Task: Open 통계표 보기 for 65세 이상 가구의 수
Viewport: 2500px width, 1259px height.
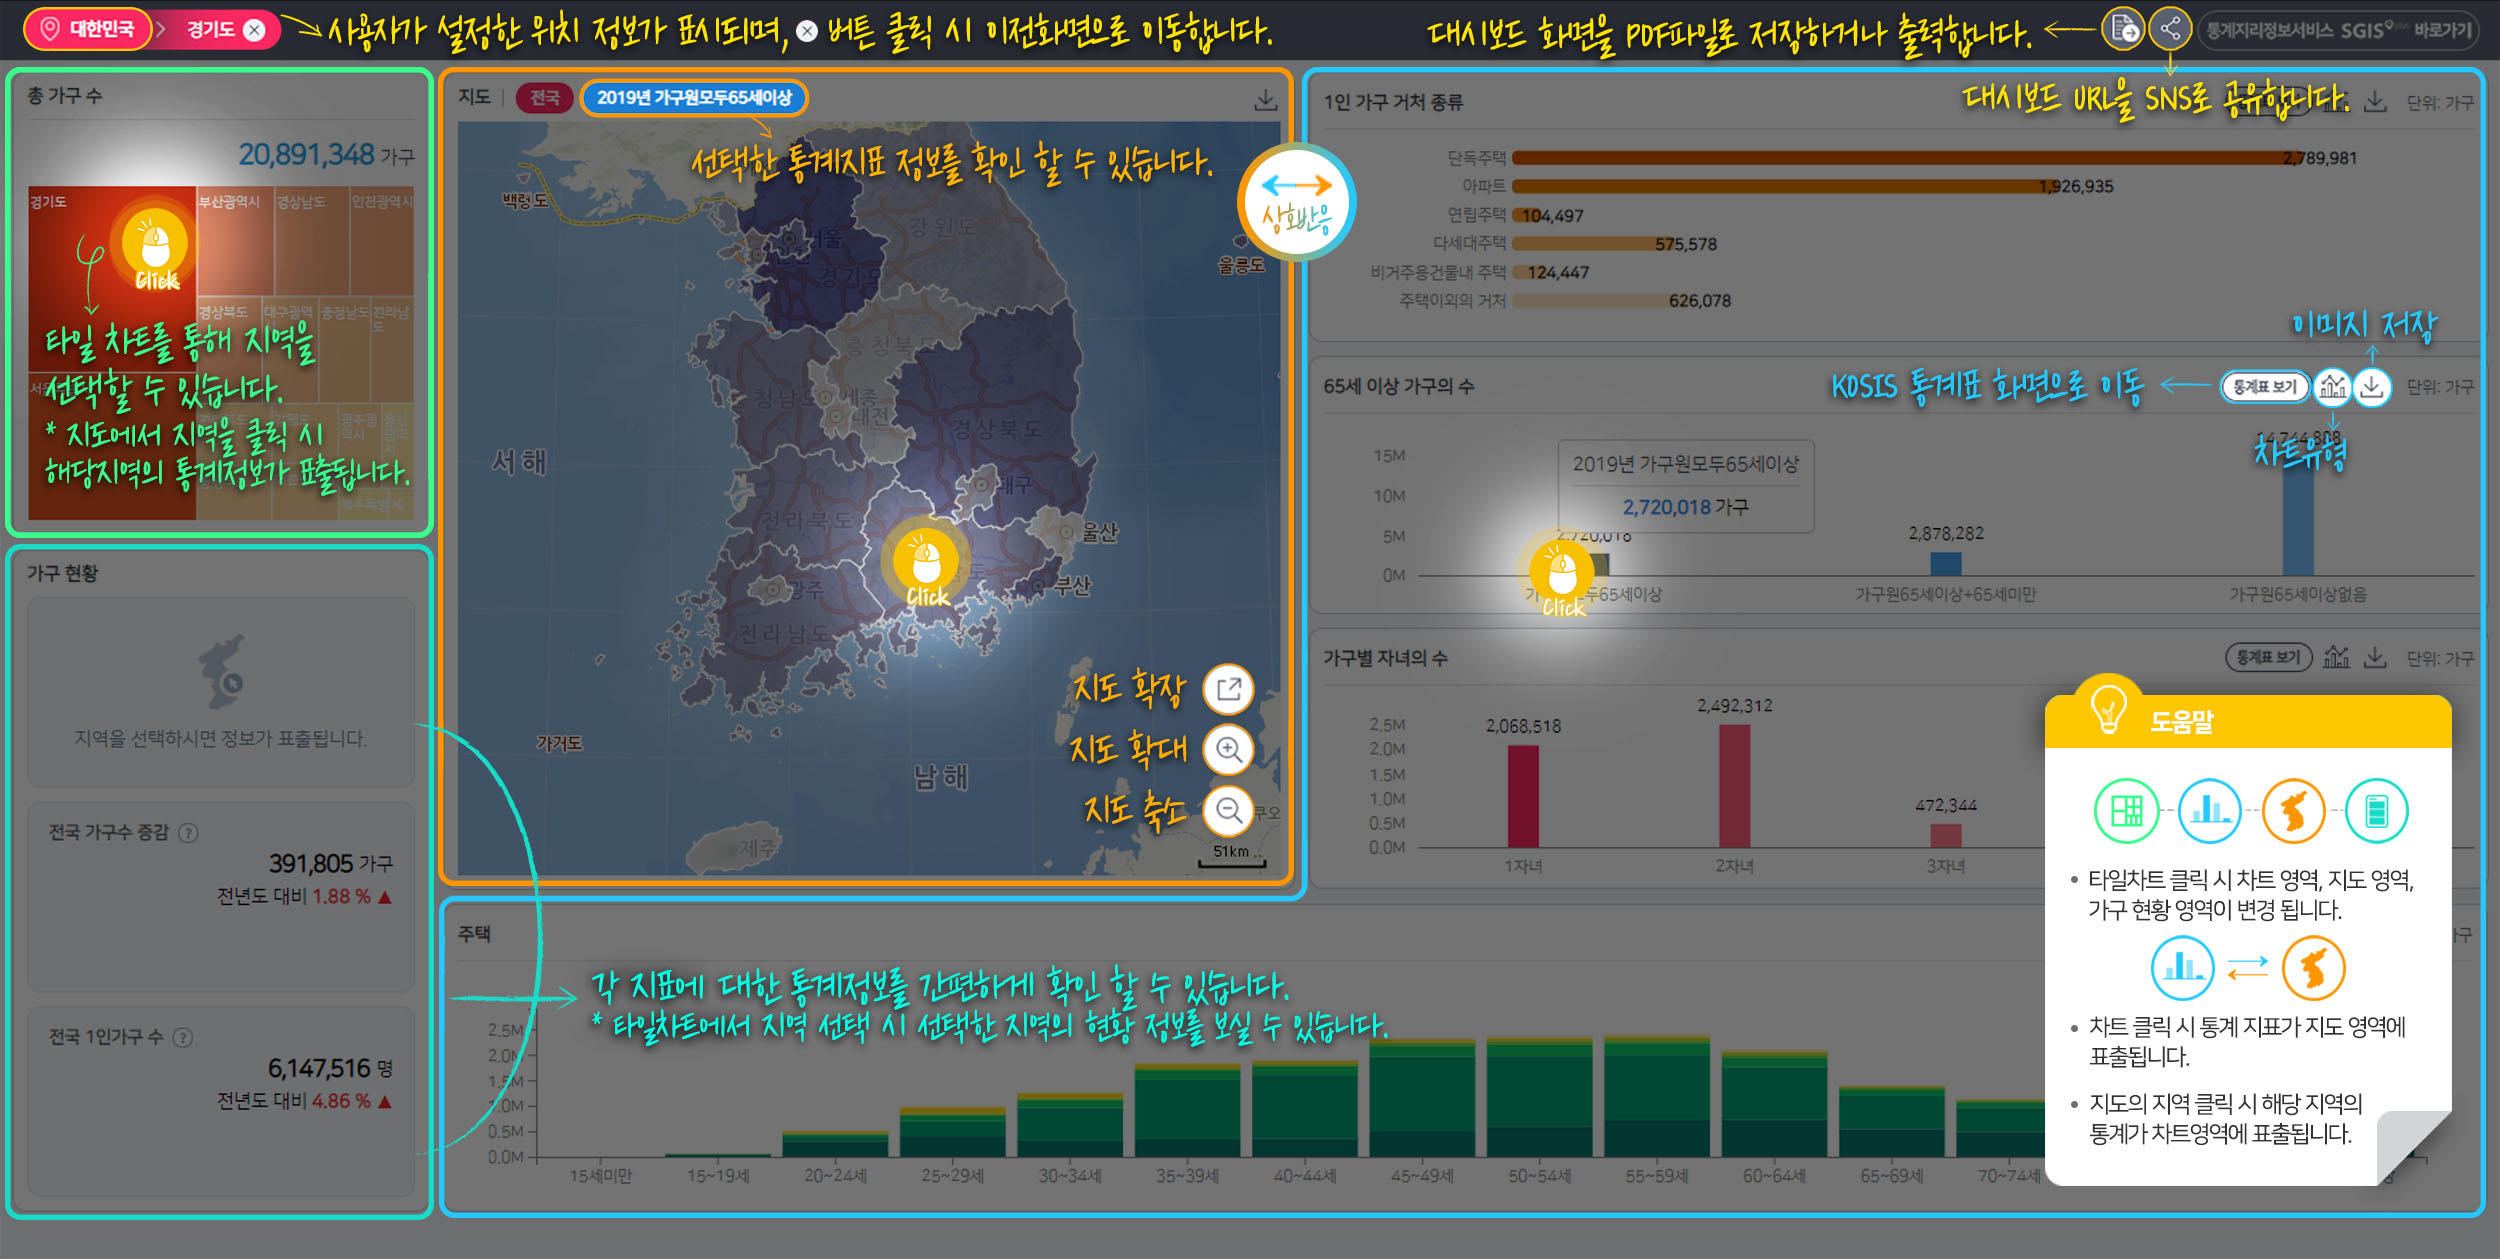Action: click(2265, 387)
